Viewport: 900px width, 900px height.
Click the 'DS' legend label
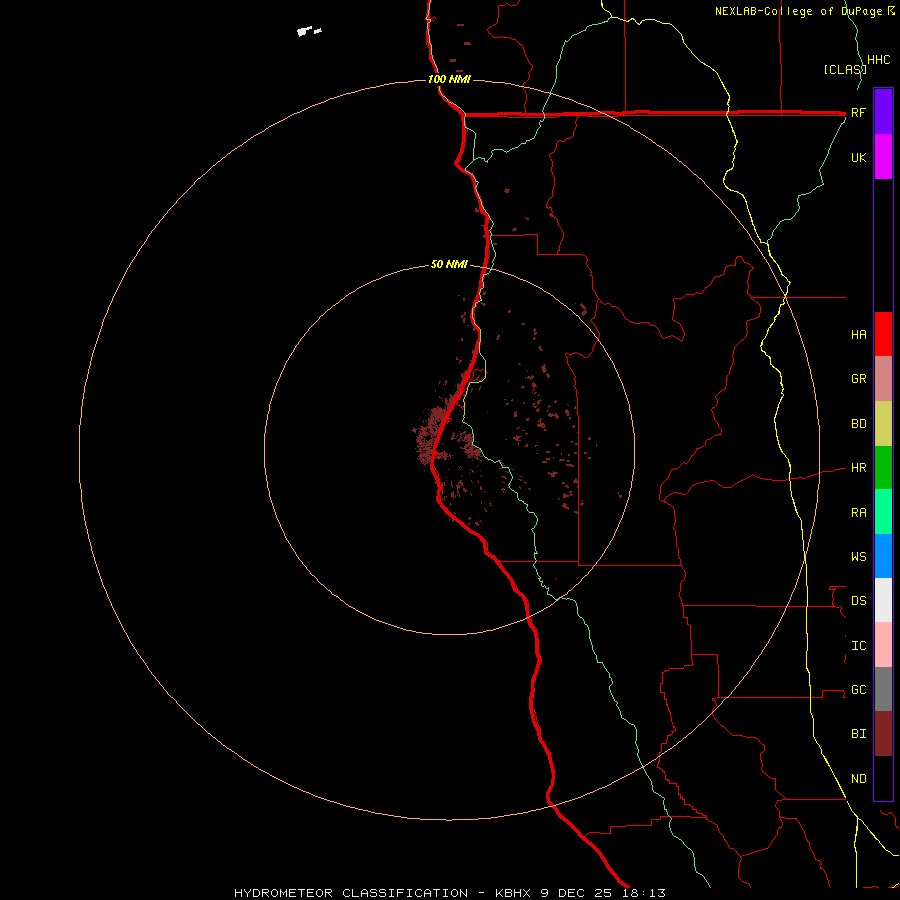[858, 601]
